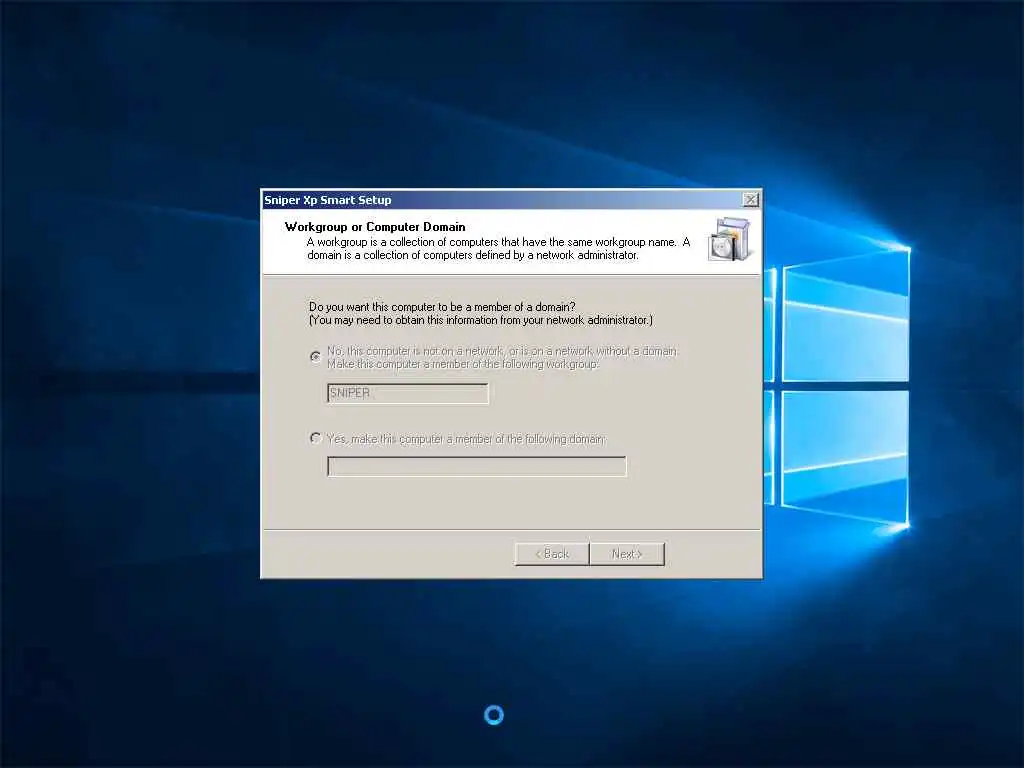Click the empty domain name input field
The height and width of the screenshot is (768, 1024).
(x=477, y=466)
